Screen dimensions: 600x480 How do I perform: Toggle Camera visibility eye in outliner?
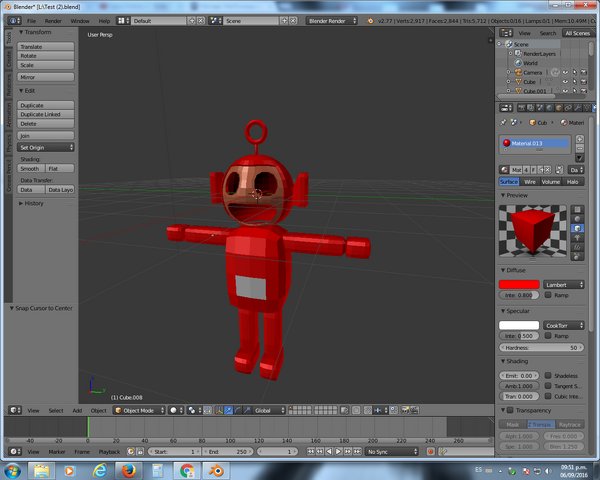565,72
